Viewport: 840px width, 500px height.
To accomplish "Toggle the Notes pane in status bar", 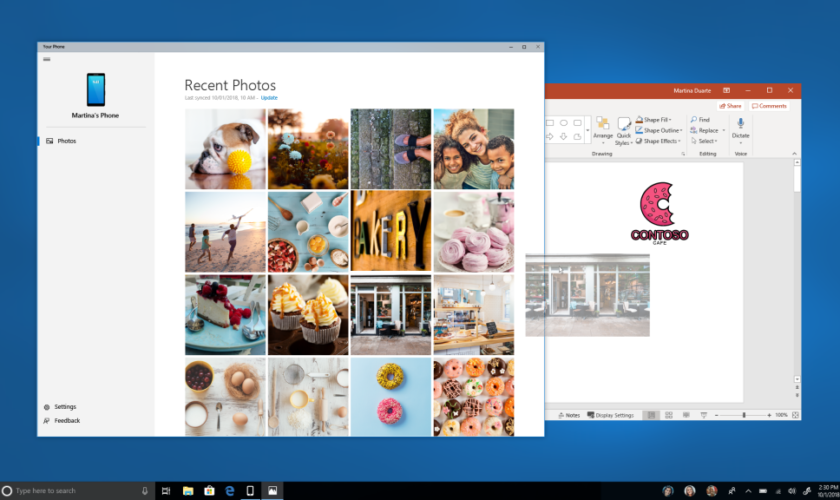I will (570, 415).
